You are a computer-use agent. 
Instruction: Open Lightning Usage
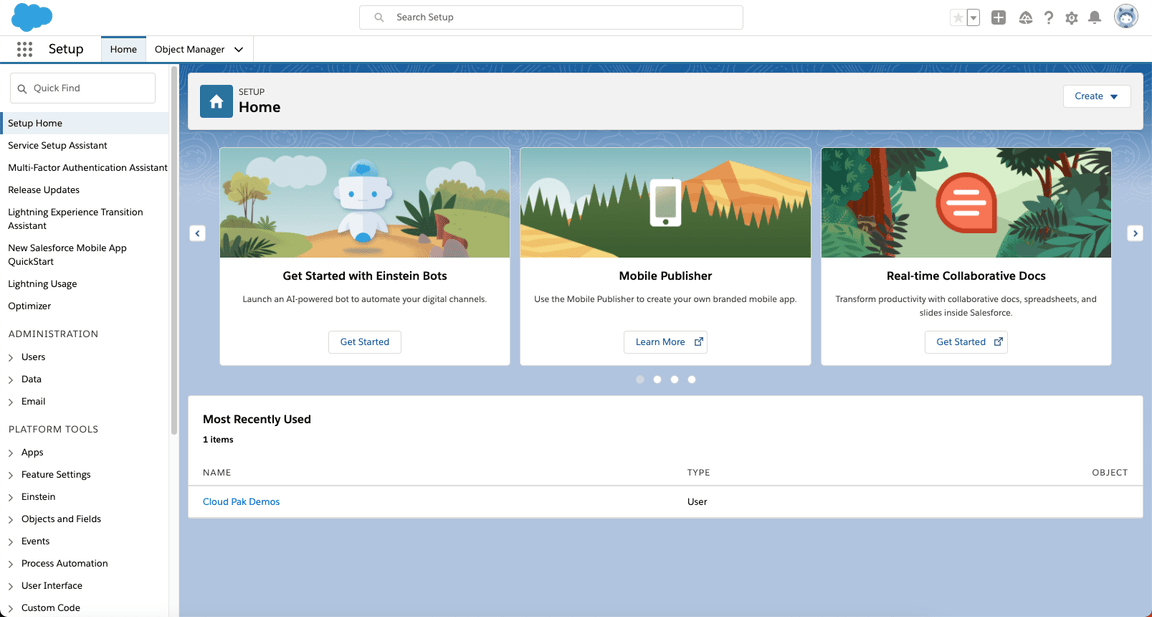[x=42, y=284]
